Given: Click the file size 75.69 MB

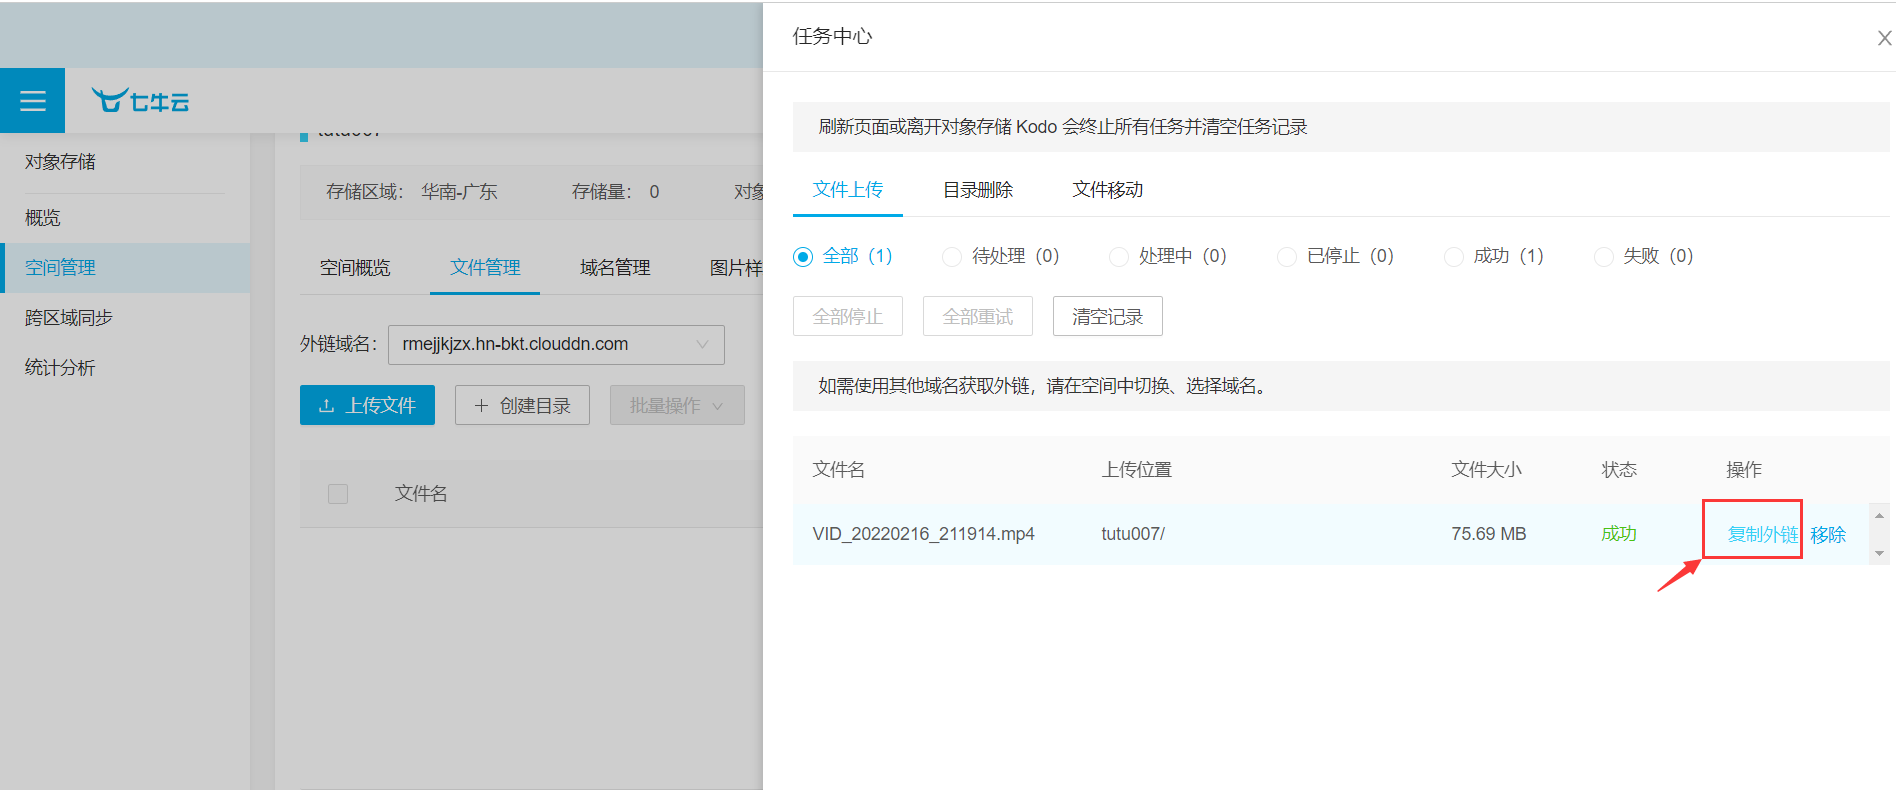Looking at the screenshot, I should coord(1489,534).
